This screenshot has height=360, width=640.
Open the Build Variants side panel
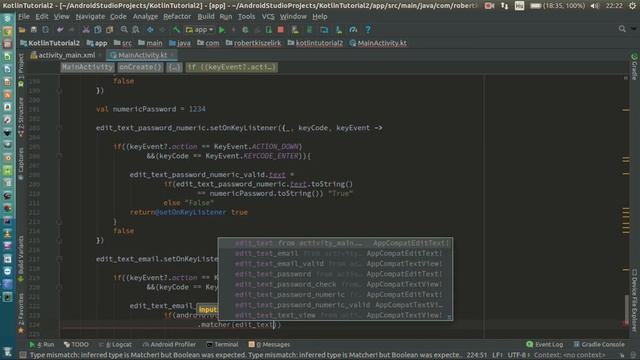click(x=21, y=259)
